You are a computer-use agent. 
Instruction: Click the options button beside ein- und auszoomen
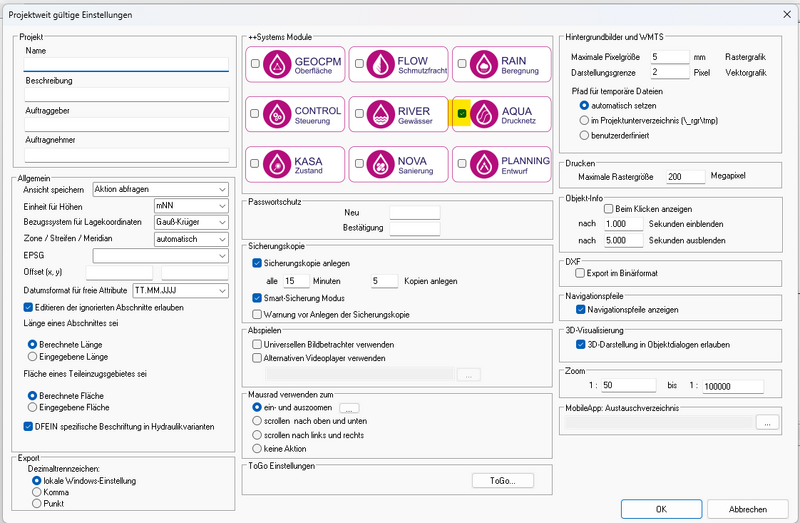[349, 408]
